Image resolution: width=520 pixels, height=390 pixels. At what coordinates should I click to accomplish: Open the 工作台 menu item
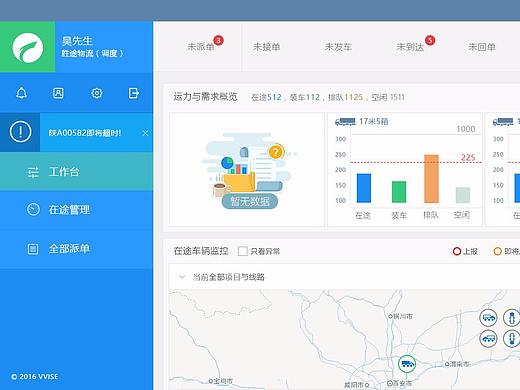[x=76, y=172]
